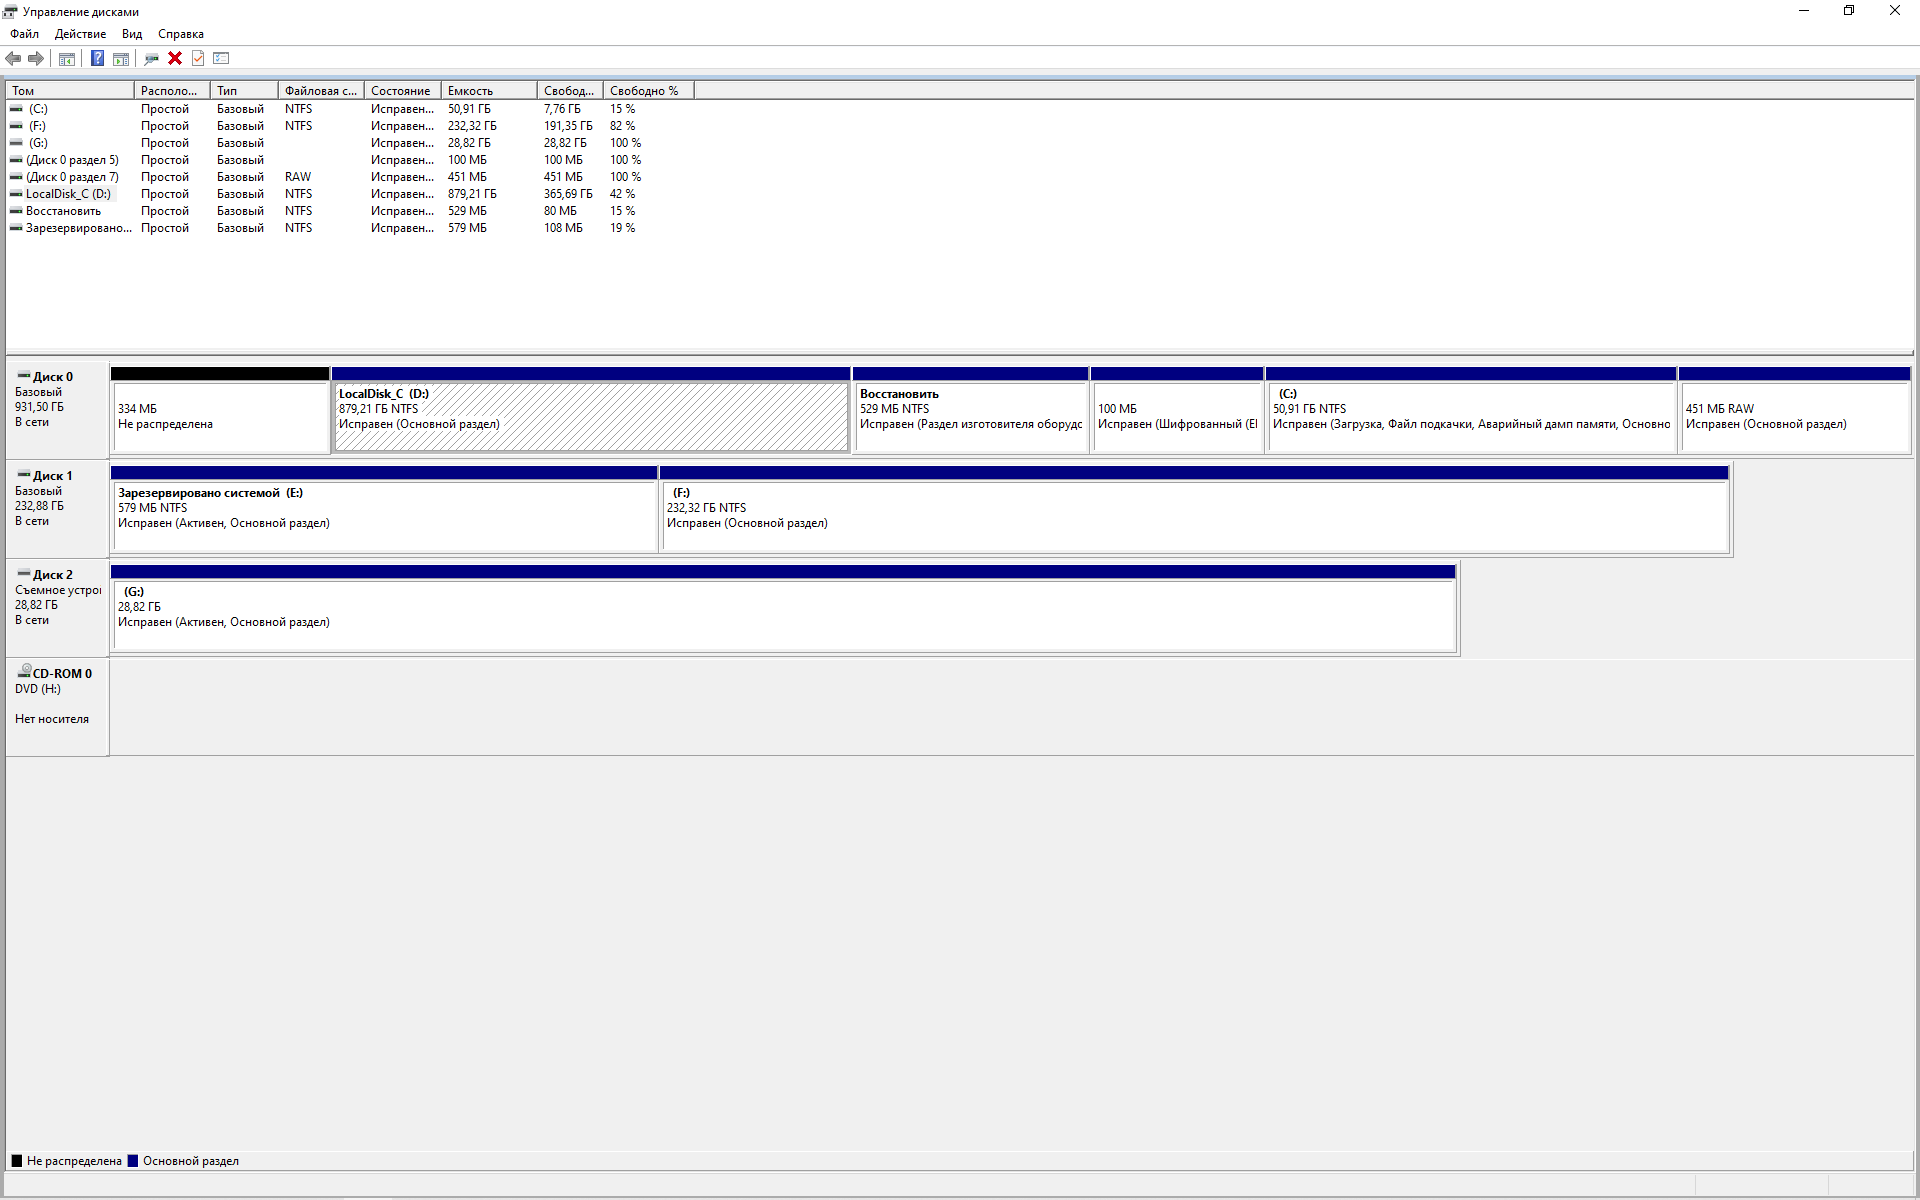Select the LocalDisk_C (D:) row in the list
The image size is (1920, 1200).
(350, 194)
